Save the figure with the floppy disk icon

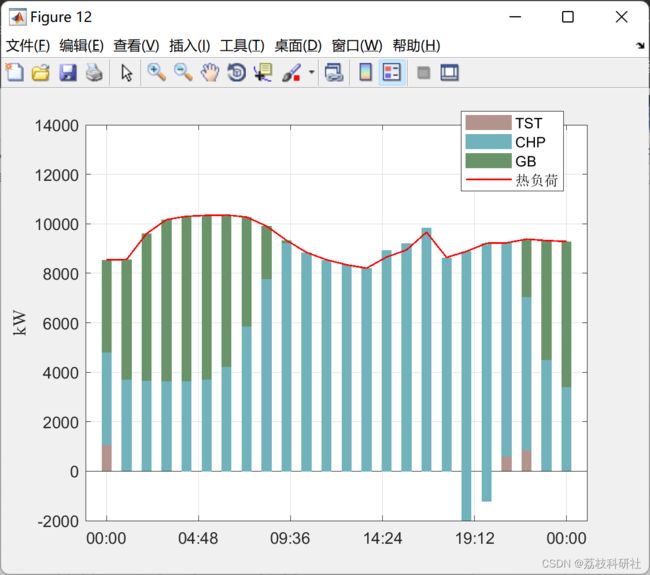68,73
